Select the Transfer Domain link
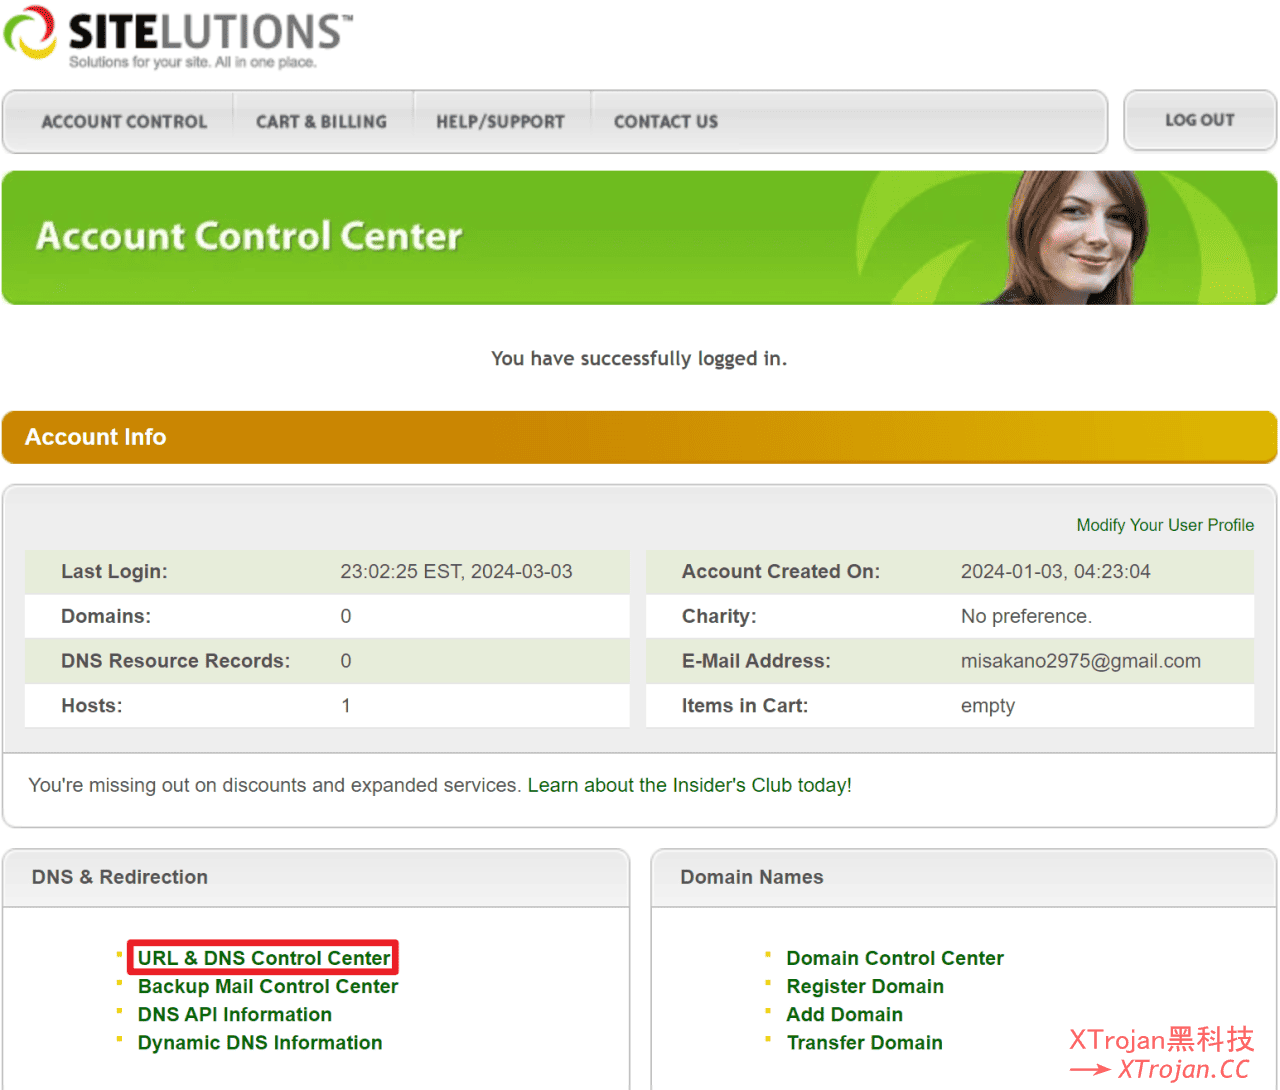Viewport: 1280px width, 1090px height. [x=865, y=1042]
